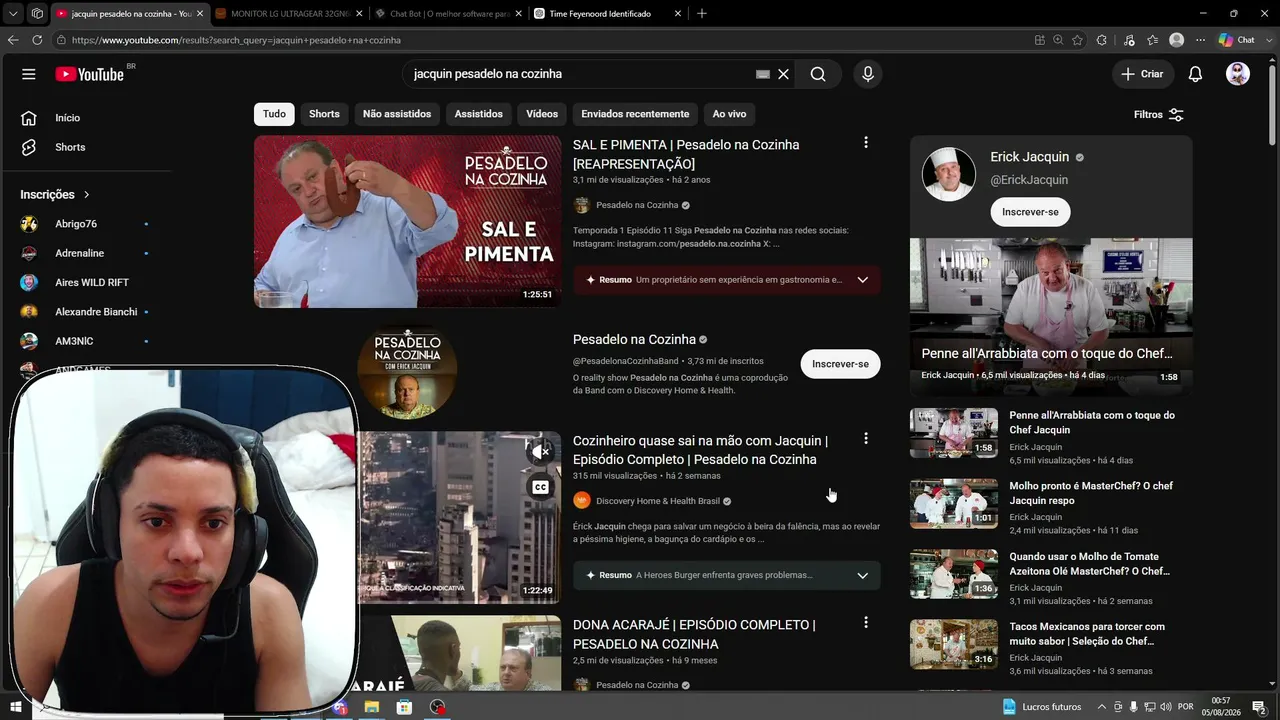Viewport: 1280px width, 720px height.
Task: Open the DONA ACARAJÉ episode title
Action: (x=694, y=634)
